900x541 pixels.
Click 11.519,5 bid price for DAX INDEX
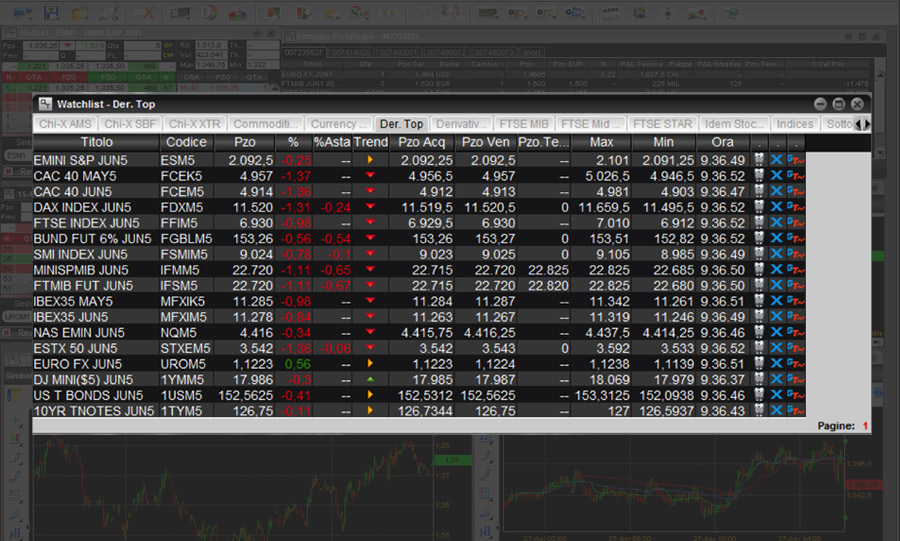click(427, 208)
